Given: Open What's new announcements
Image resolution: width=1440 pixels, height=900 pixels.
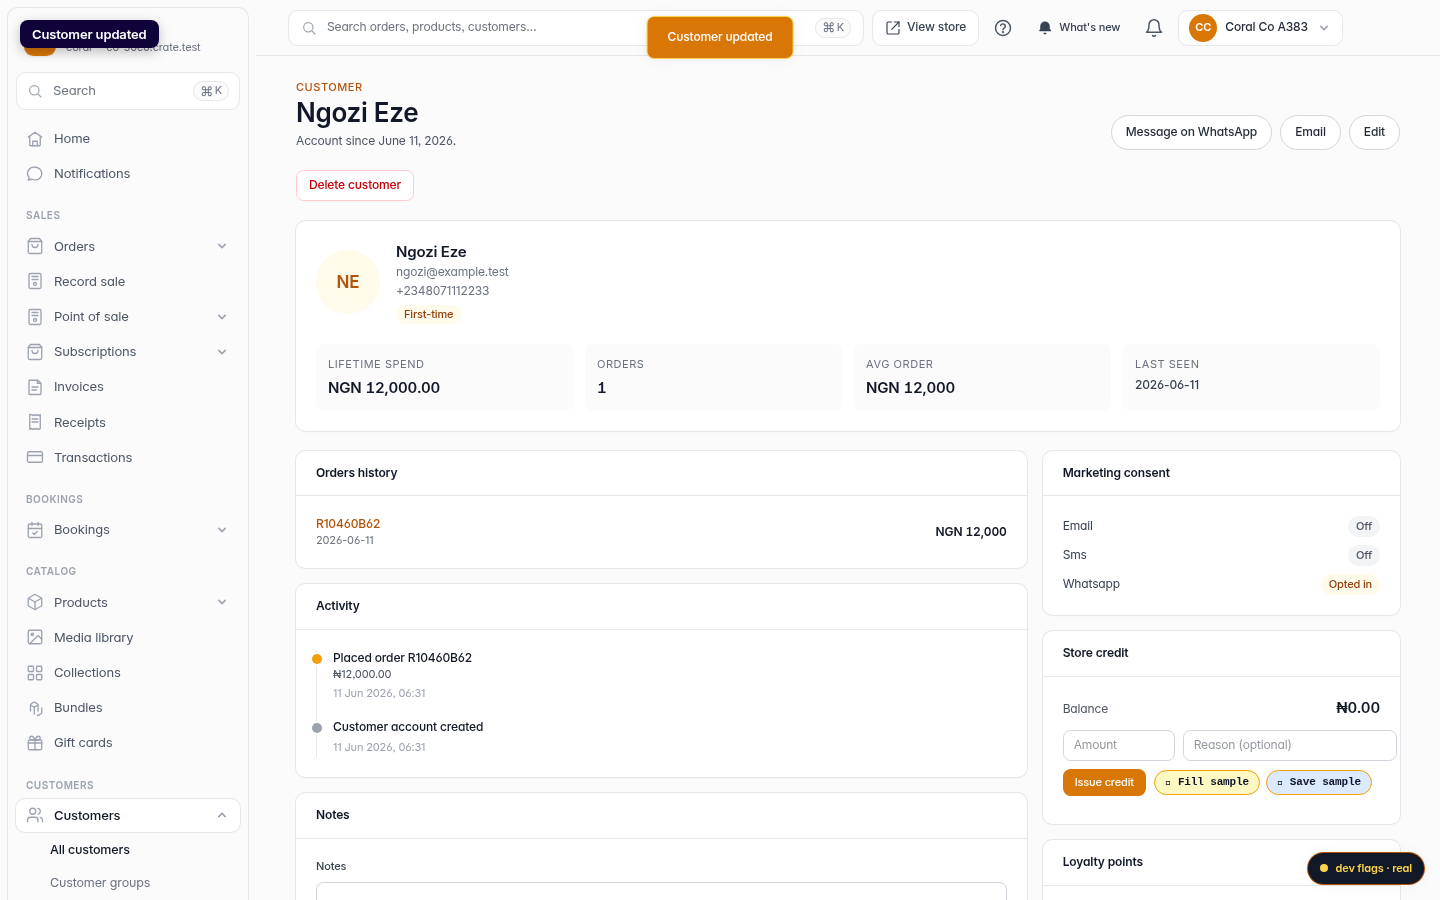Looking at the screenshot, I should [1079, 28].
